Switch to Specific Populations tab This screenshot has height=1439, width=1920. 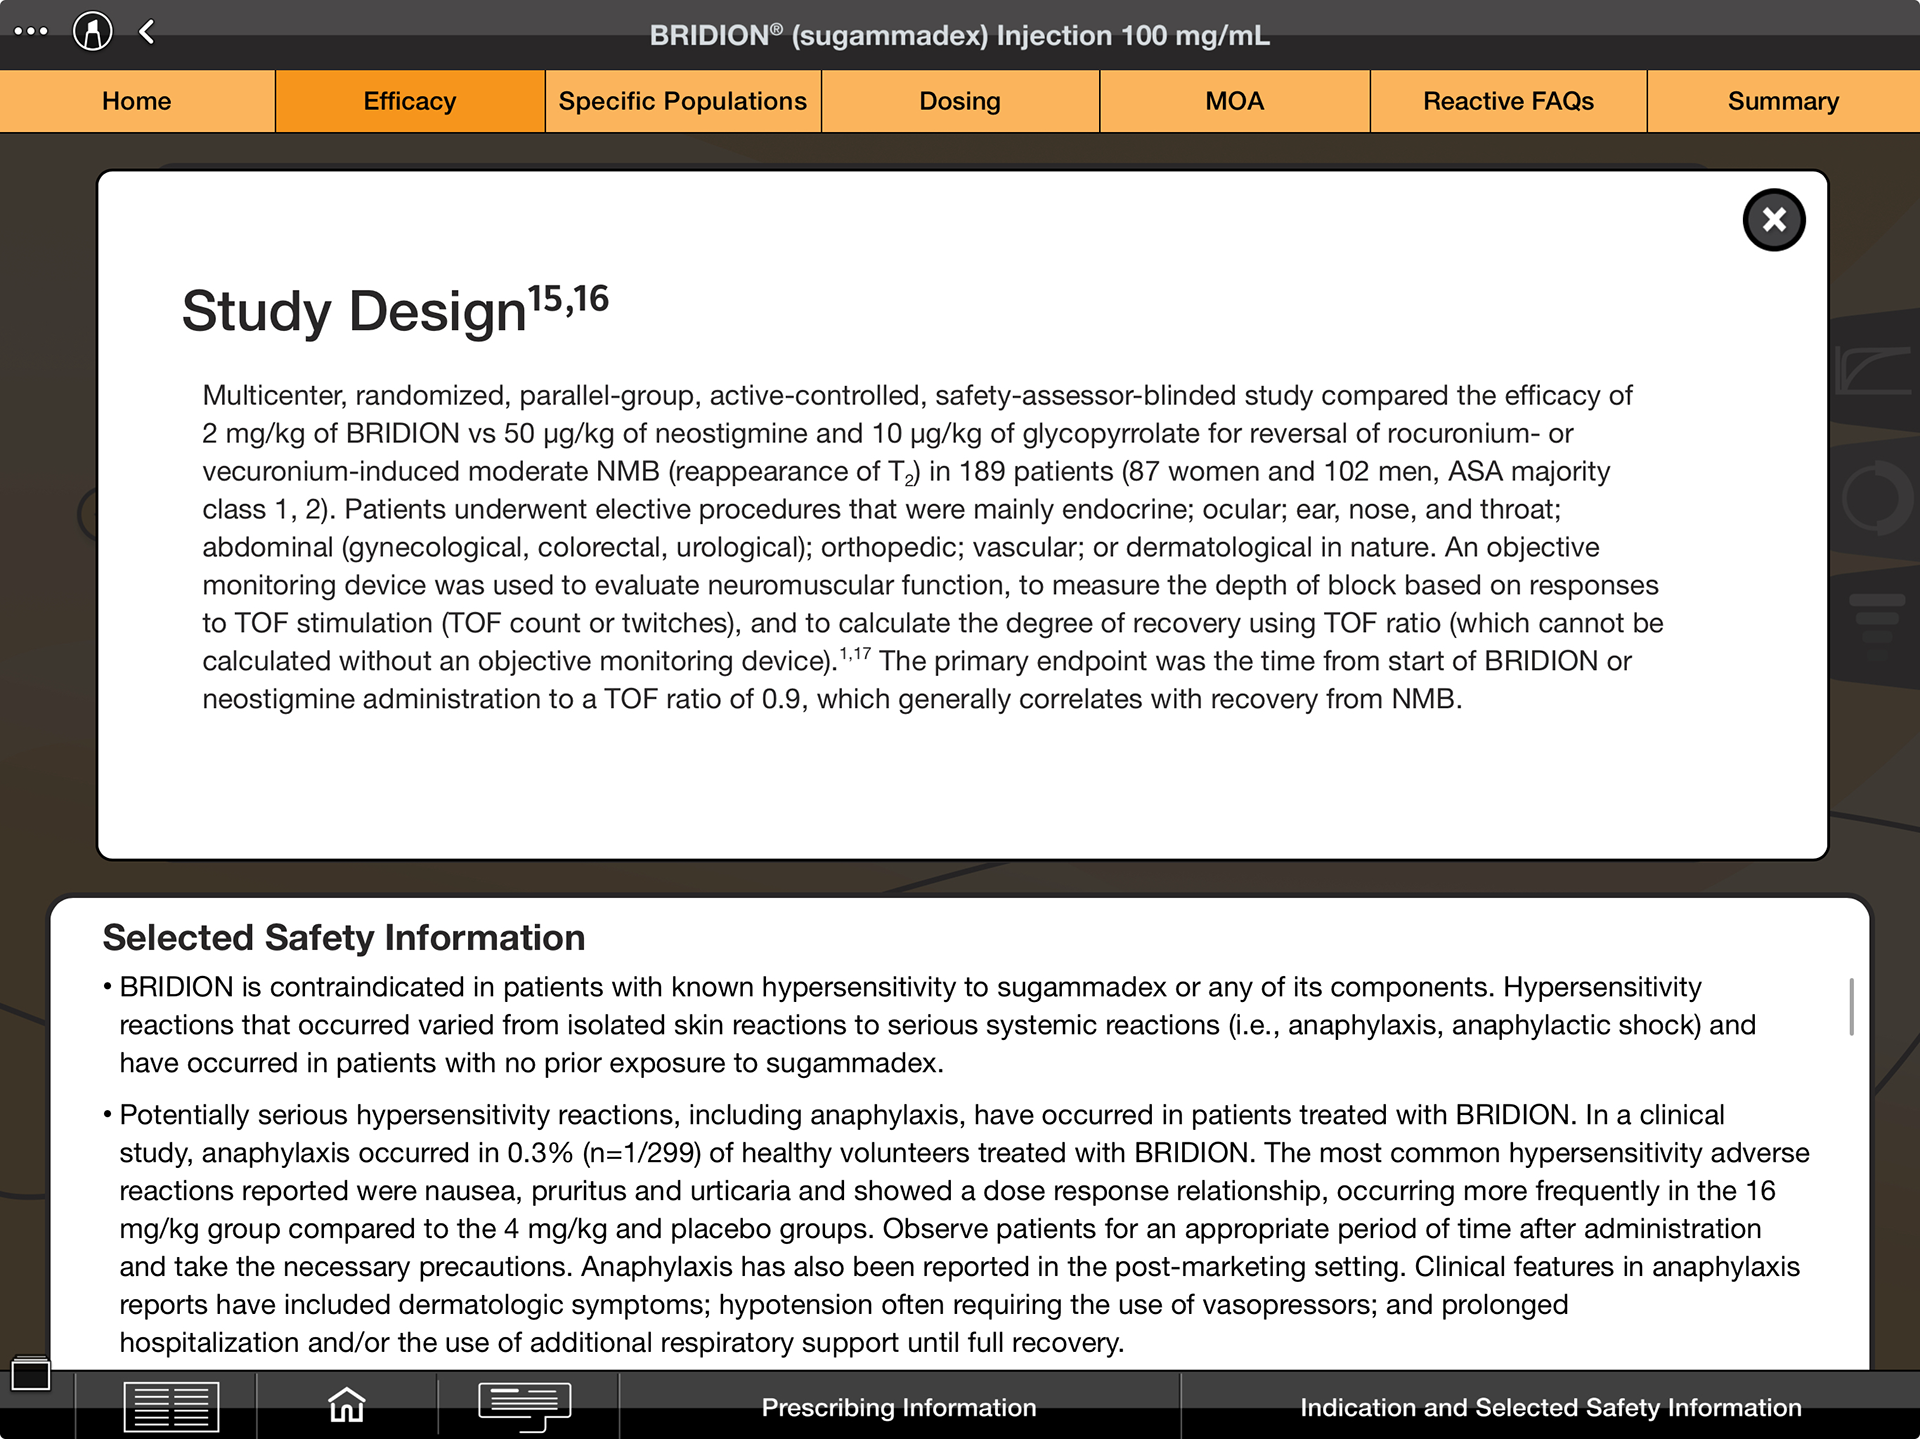pos(683,101)
